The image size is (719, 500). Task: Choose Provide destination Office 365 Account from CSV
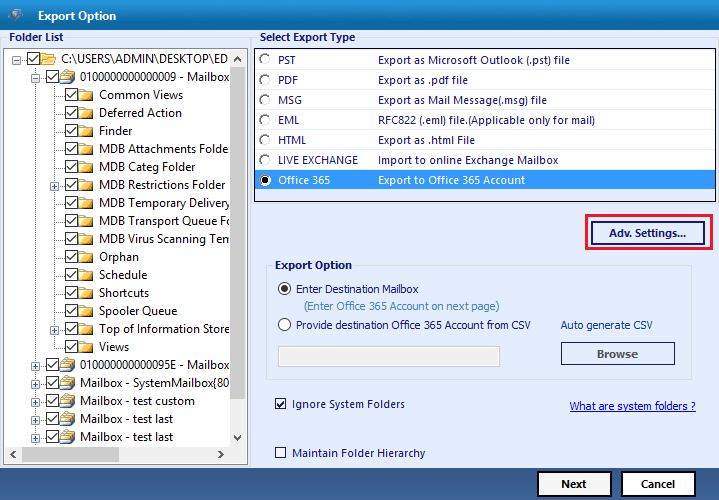pos(284,325)
